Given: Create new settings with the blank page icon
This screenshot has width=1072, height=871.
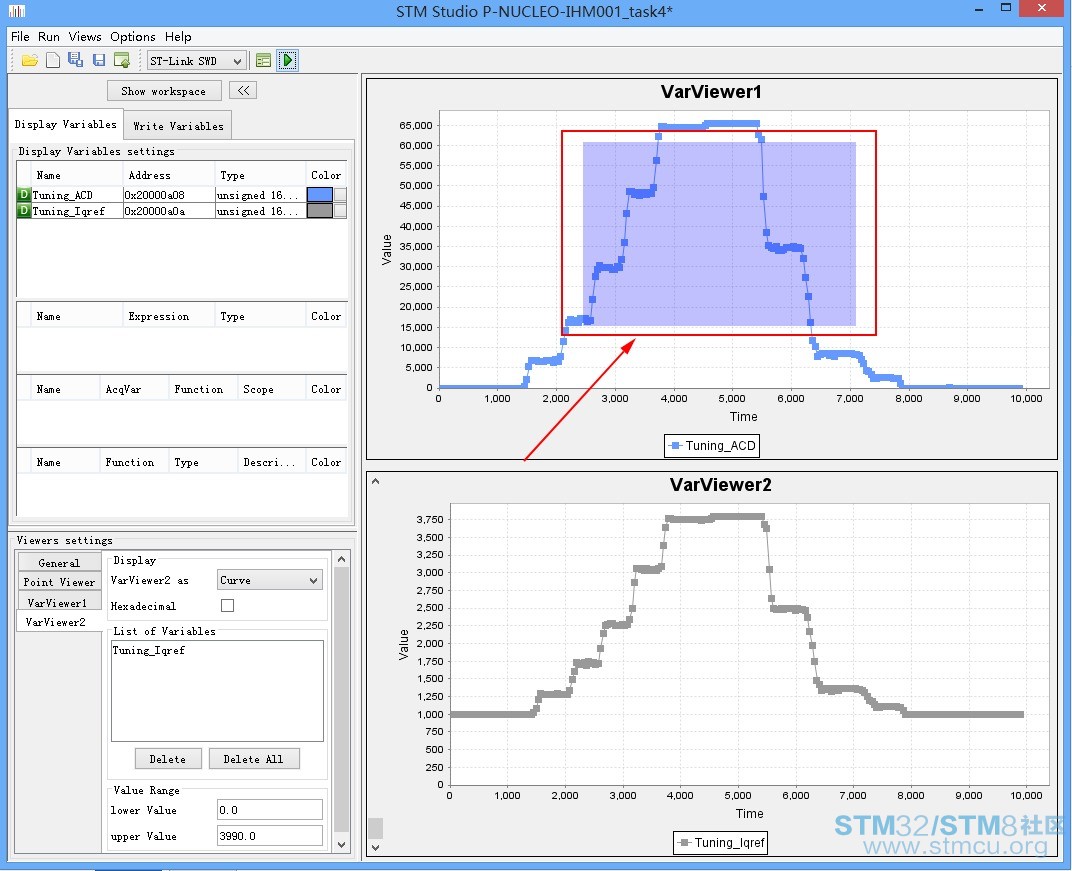Looking at the screenshot, I should [x=53, y=60].
